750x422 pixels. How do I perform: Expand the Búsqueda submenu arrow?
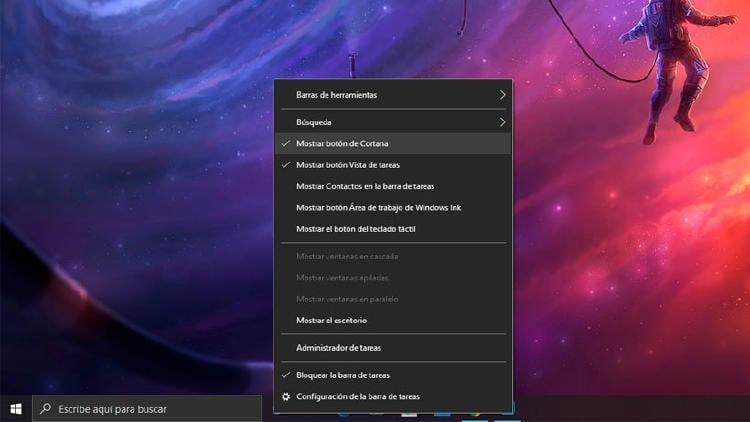pos(502,122)
